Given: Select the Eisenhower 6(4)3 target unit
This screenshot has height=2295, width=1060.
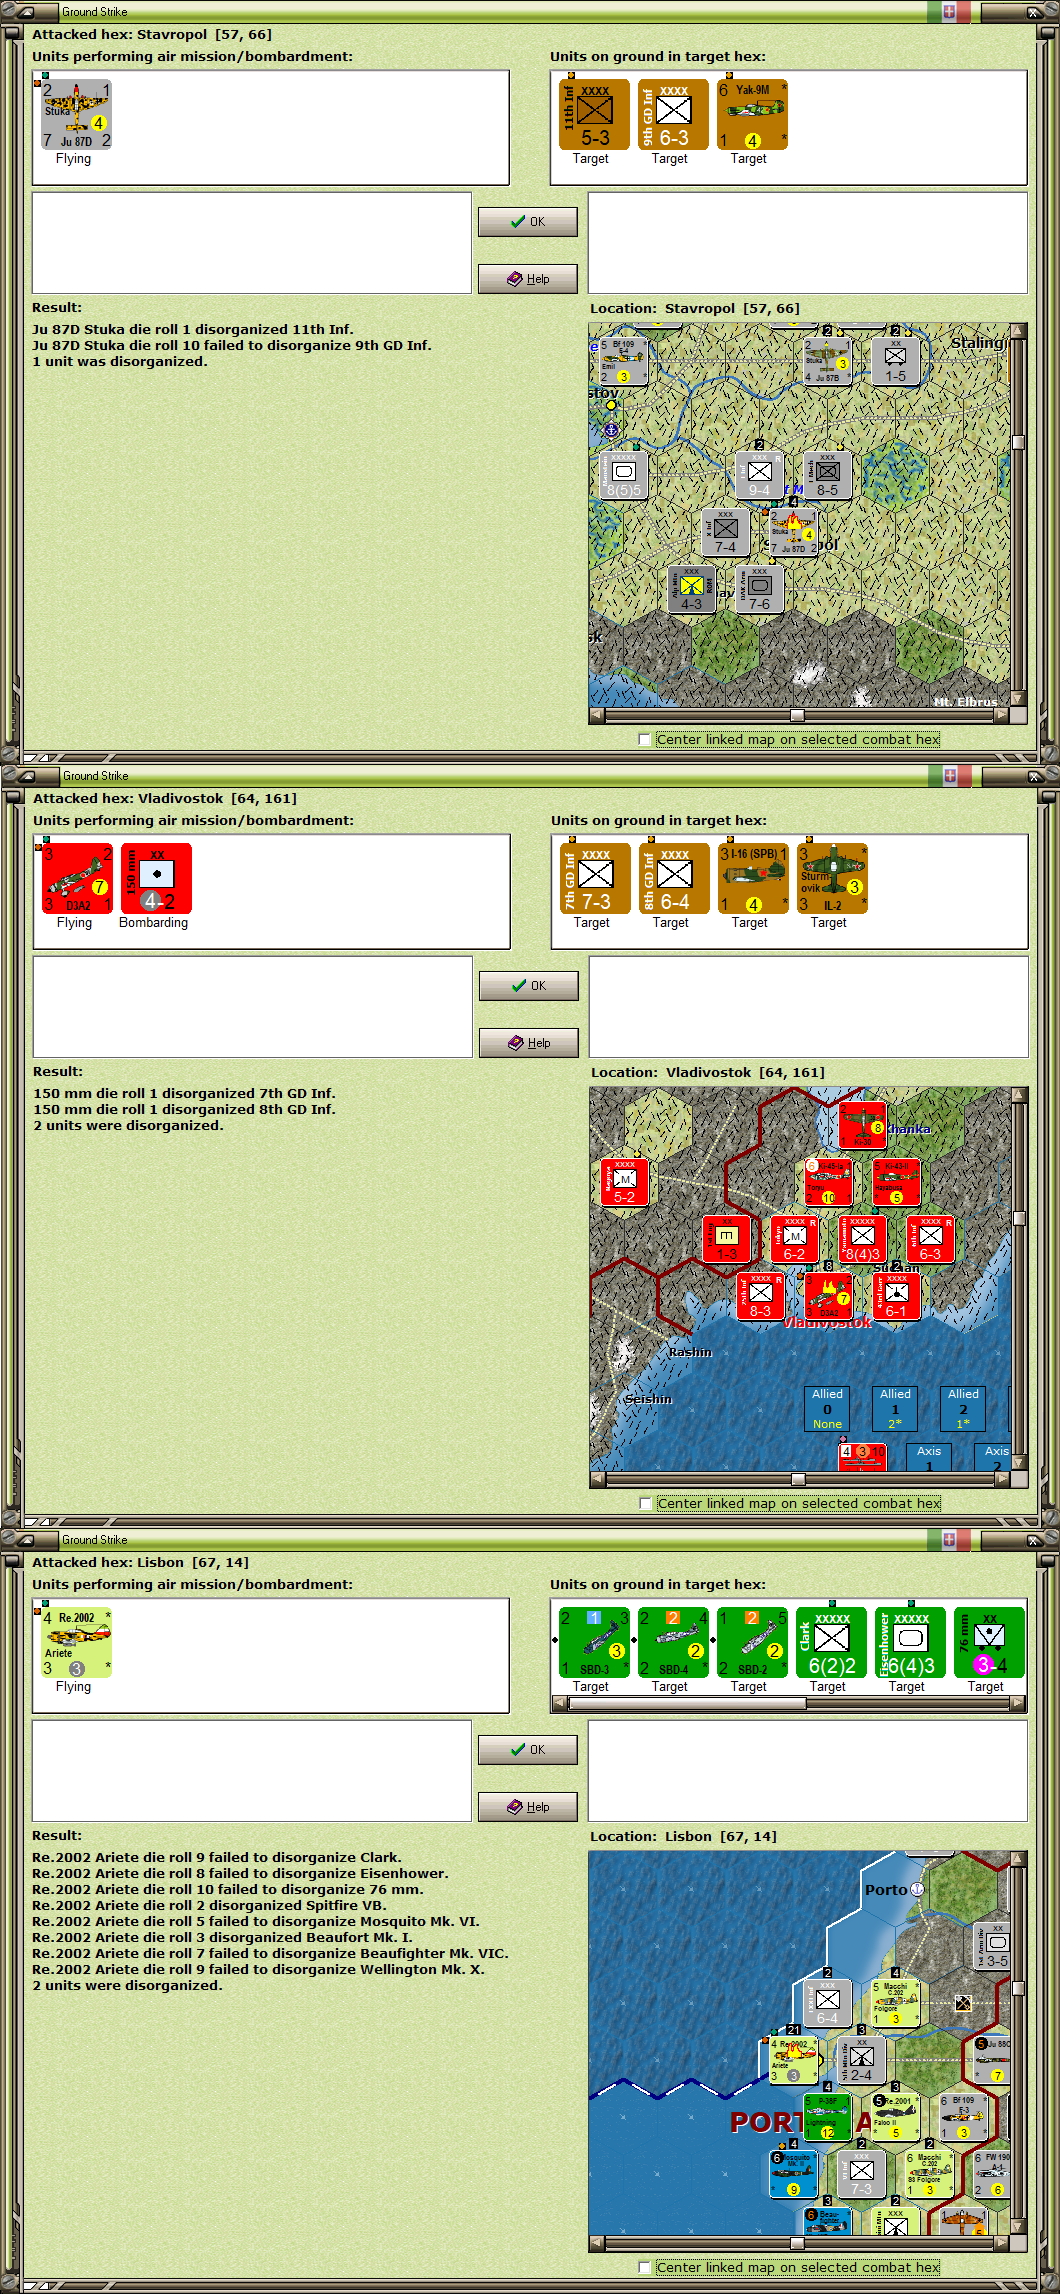Looking at the screenshot, I should pos(910,1643).
